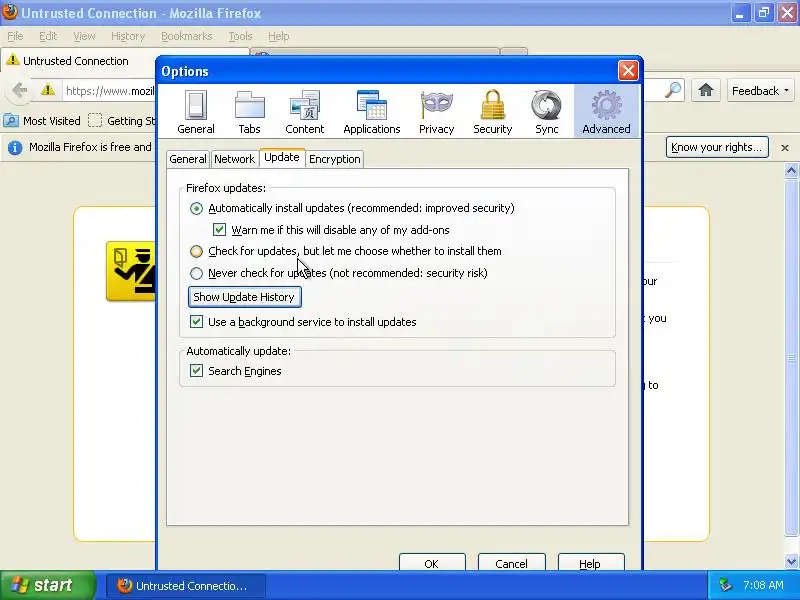Click the Help button in Options dialog
Image resolution: width=800 pixels, height=600 pixels.
[590, 562]
